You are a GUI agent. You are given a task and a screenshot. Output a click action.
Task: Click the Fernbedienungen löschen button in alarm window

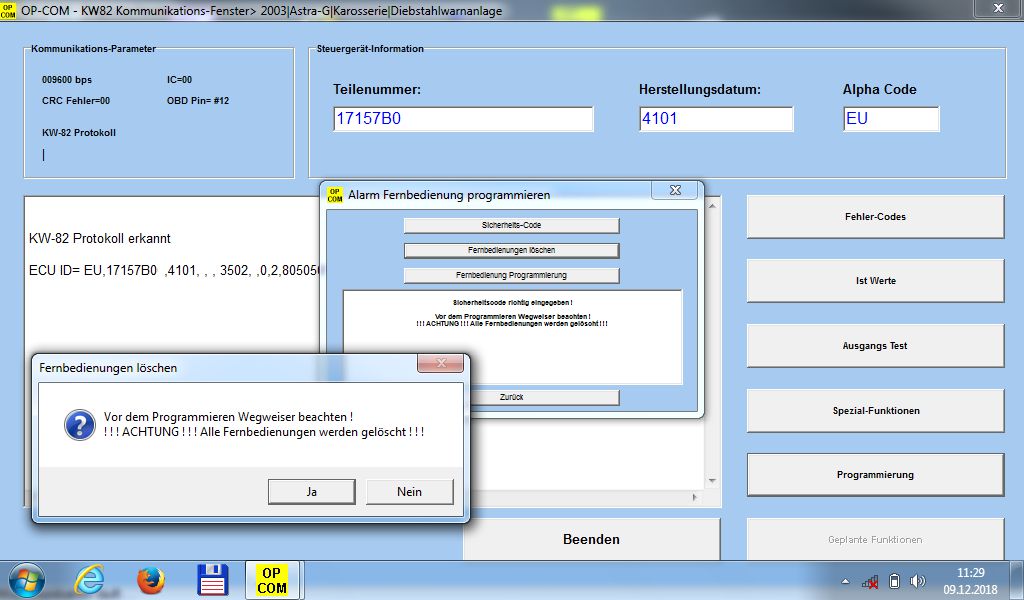[511, 250]
